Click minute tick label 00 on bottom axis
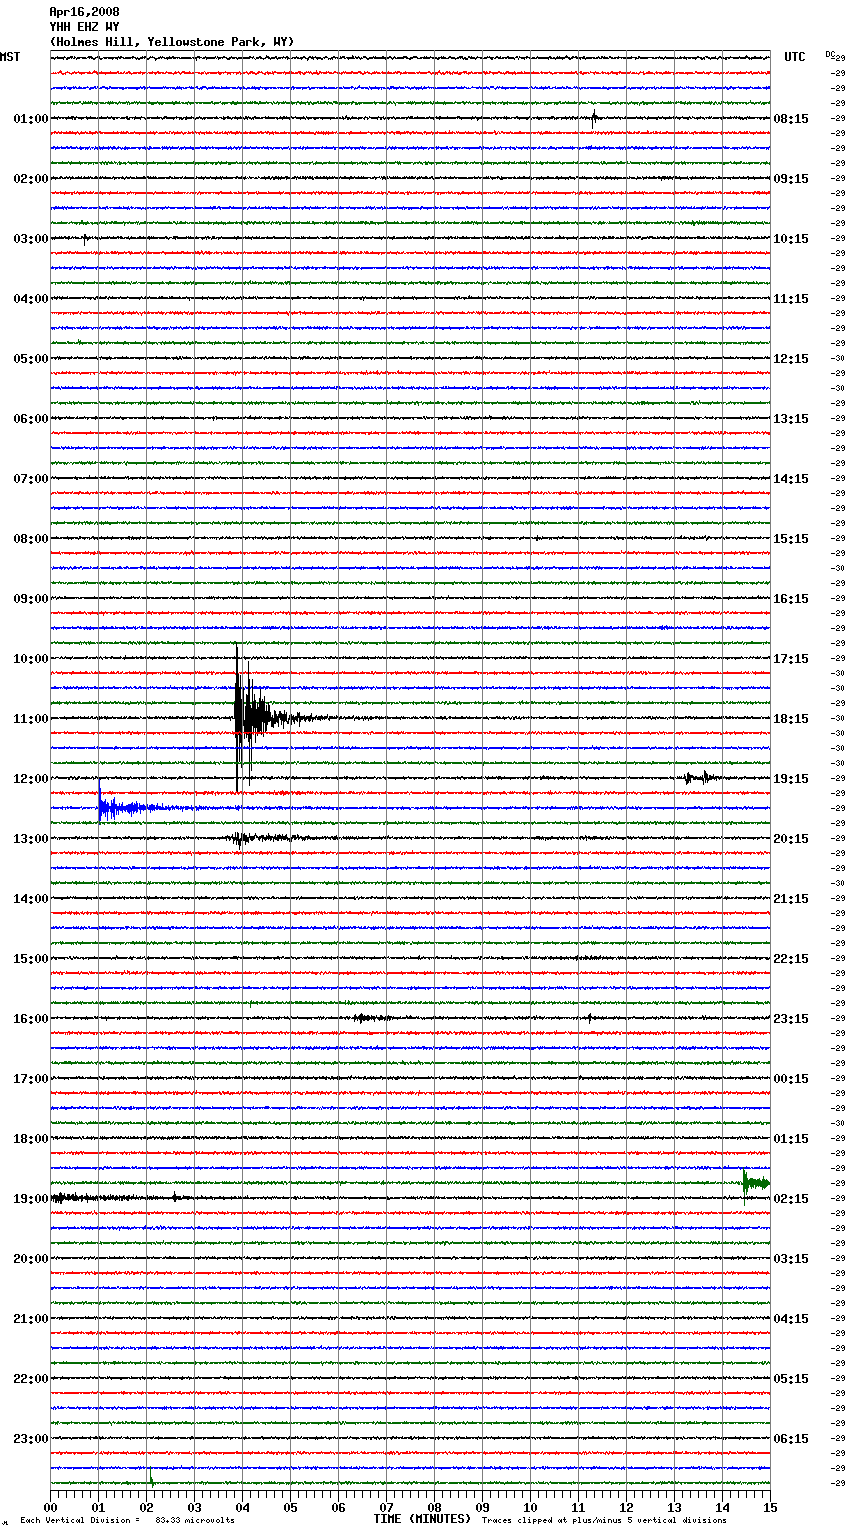This screenshot has height=1534, width=850. coord(50,1507)
